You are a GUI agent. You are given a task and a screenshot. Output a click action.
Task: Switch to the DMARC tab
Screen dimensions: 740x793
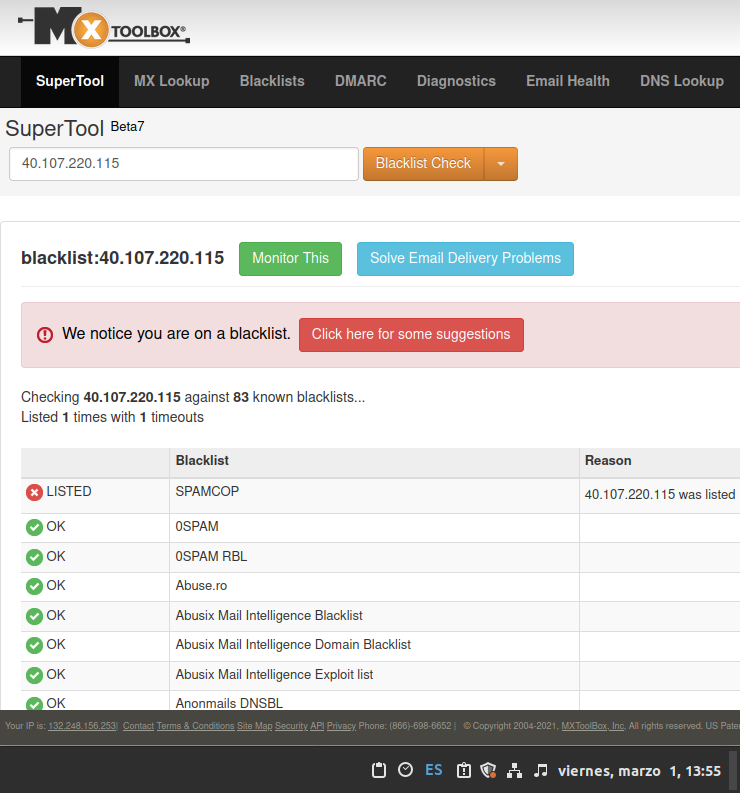(x=361, y=81)
